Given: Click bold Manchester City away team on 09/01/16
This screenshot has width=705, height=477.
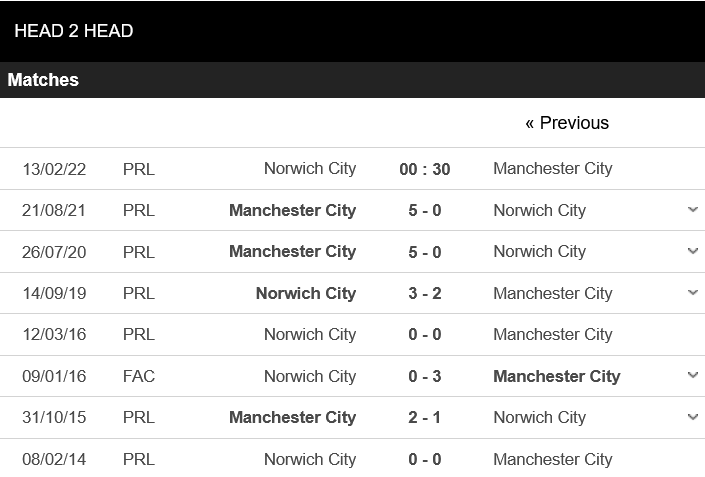Looking at the screenshot, I should click(x=556, y=376).
